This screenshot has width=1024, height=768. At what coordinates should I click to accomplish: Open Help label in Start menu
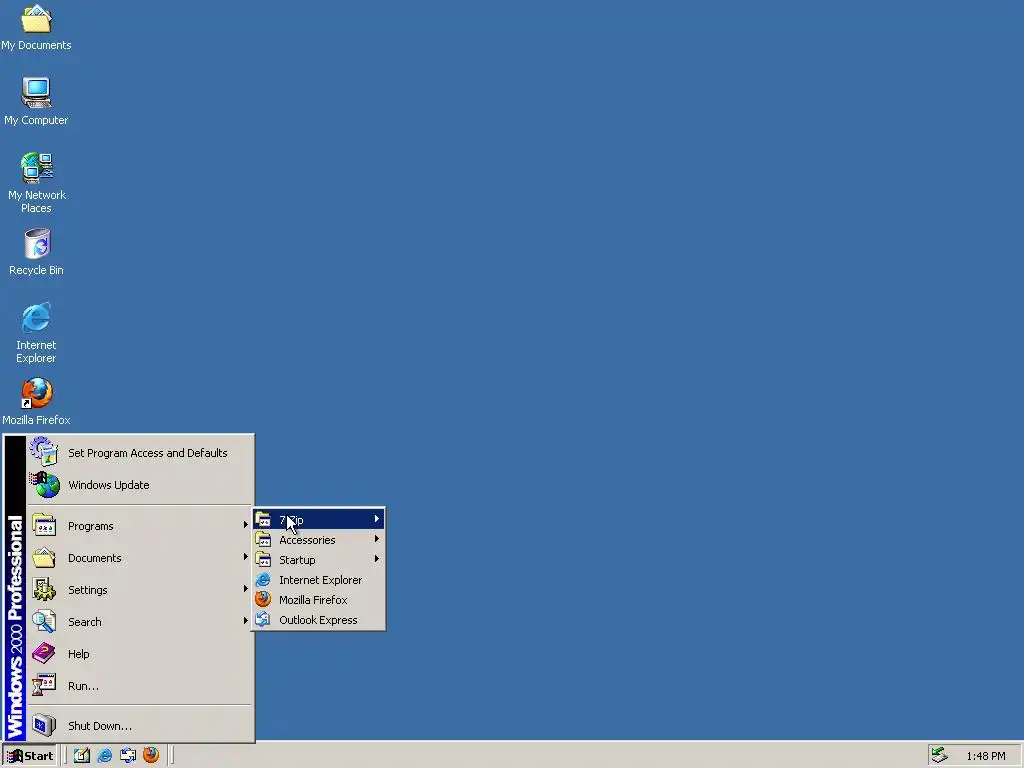78,654
